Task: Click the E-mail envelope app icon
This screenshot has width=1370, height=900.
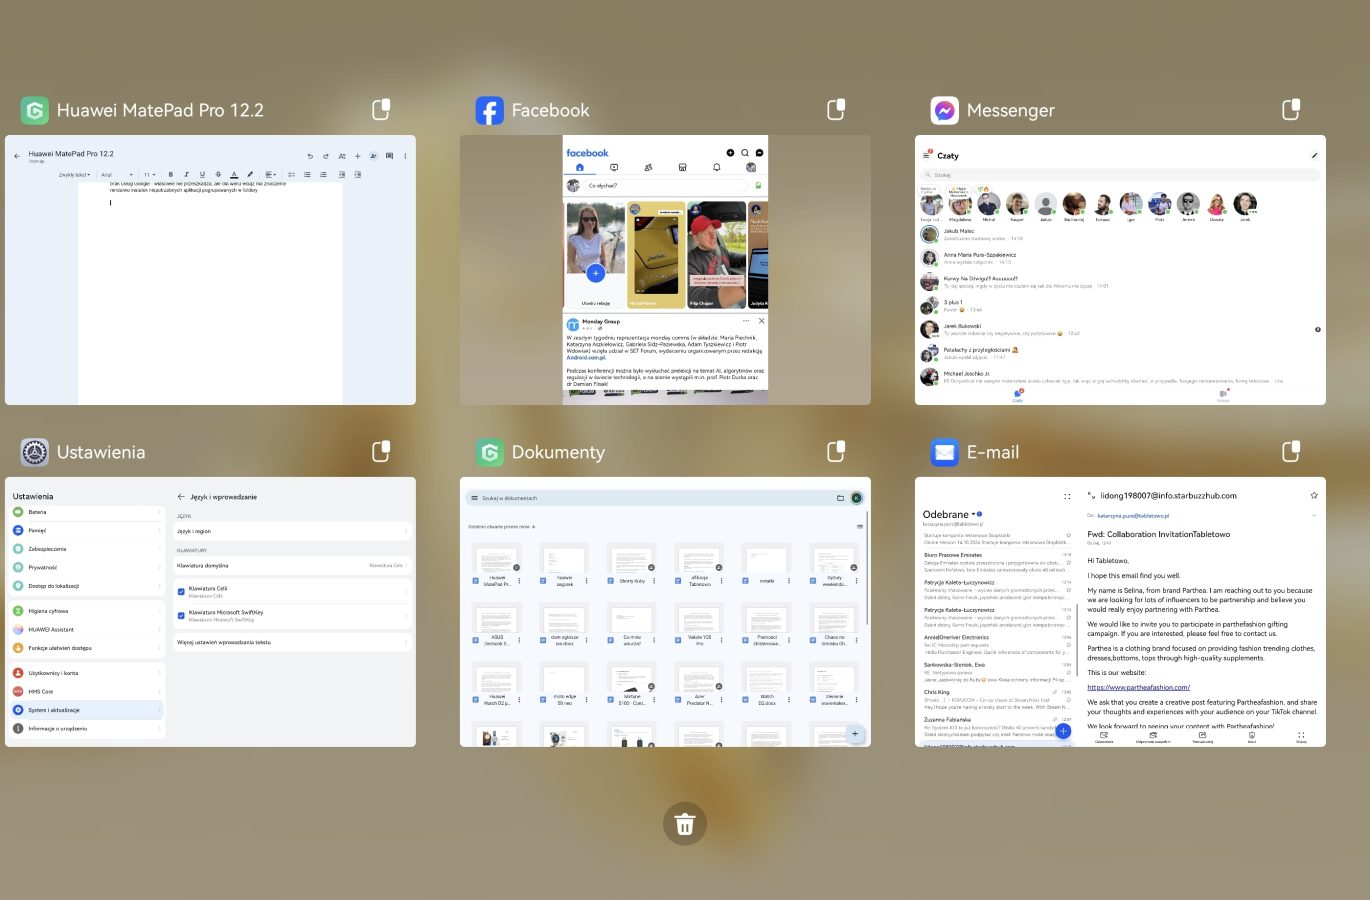Action: tap(944, 452)
